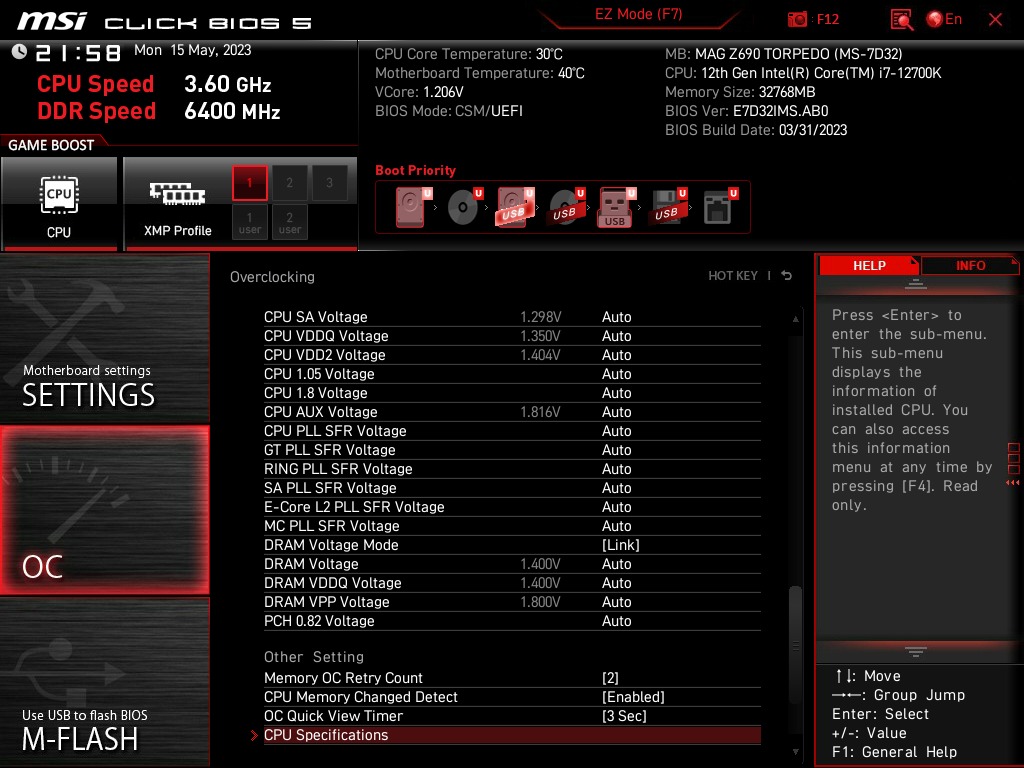
Task: Select the USB floppy boot device icon
Action: tap(668, 207)
